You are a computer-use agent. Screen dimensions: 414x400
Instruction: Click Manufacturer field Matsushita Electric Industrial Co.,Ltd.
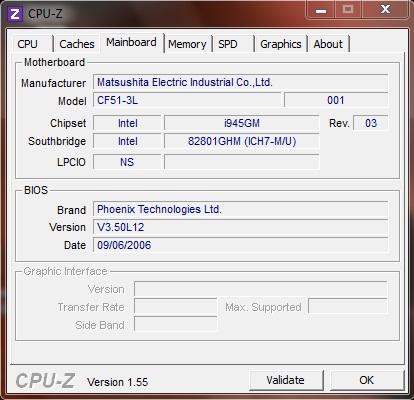click(241, 82)
